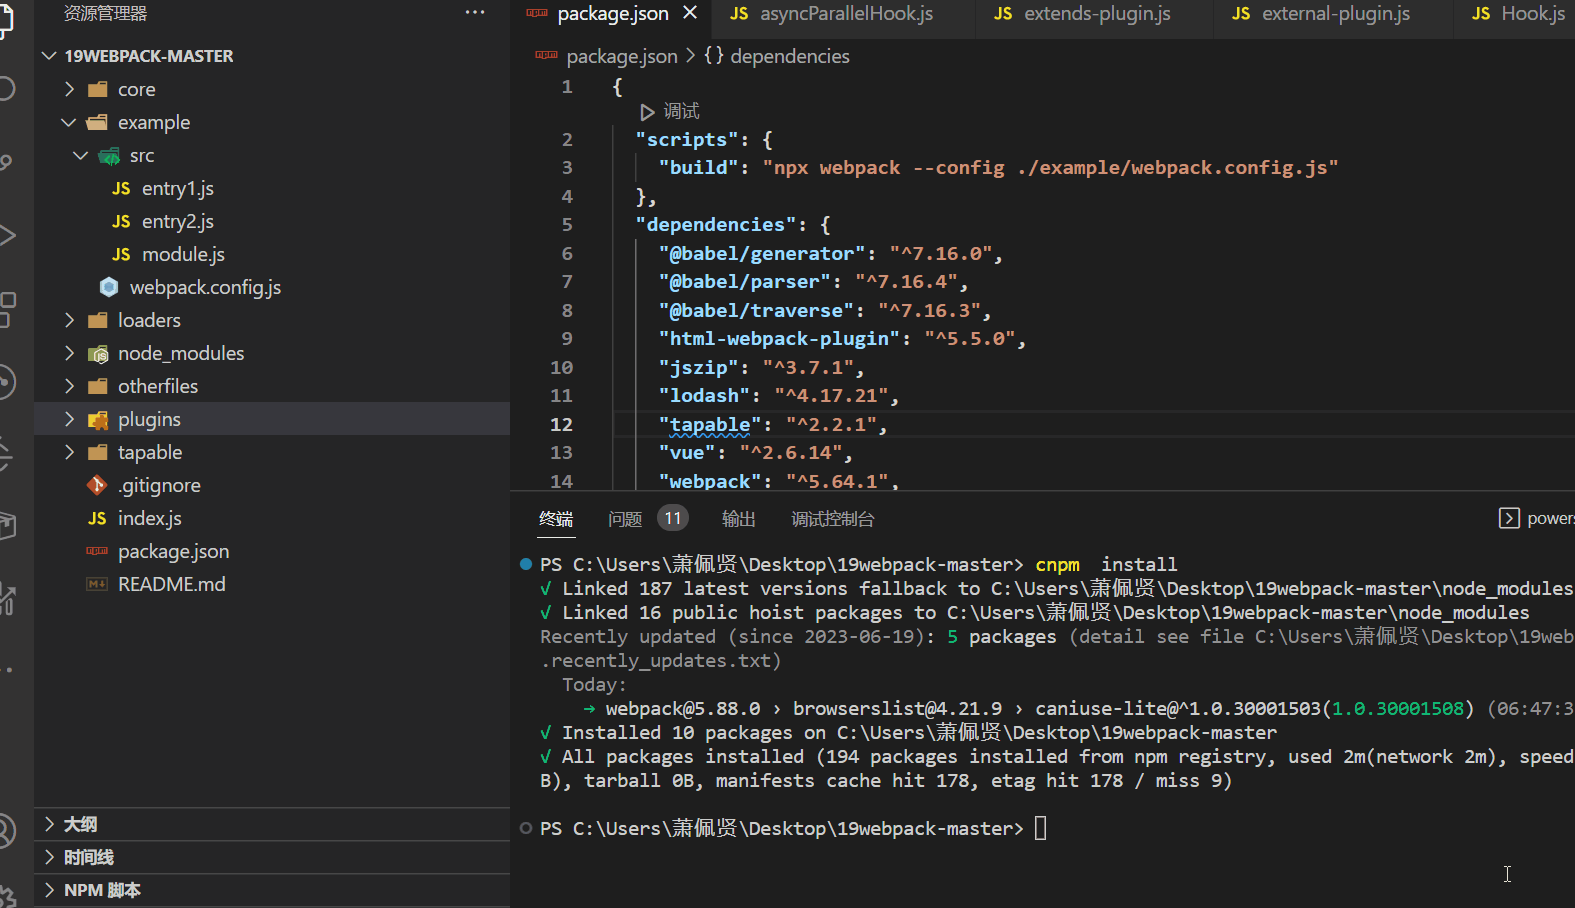Click the git icon of .gitignore file

[97, 486]
